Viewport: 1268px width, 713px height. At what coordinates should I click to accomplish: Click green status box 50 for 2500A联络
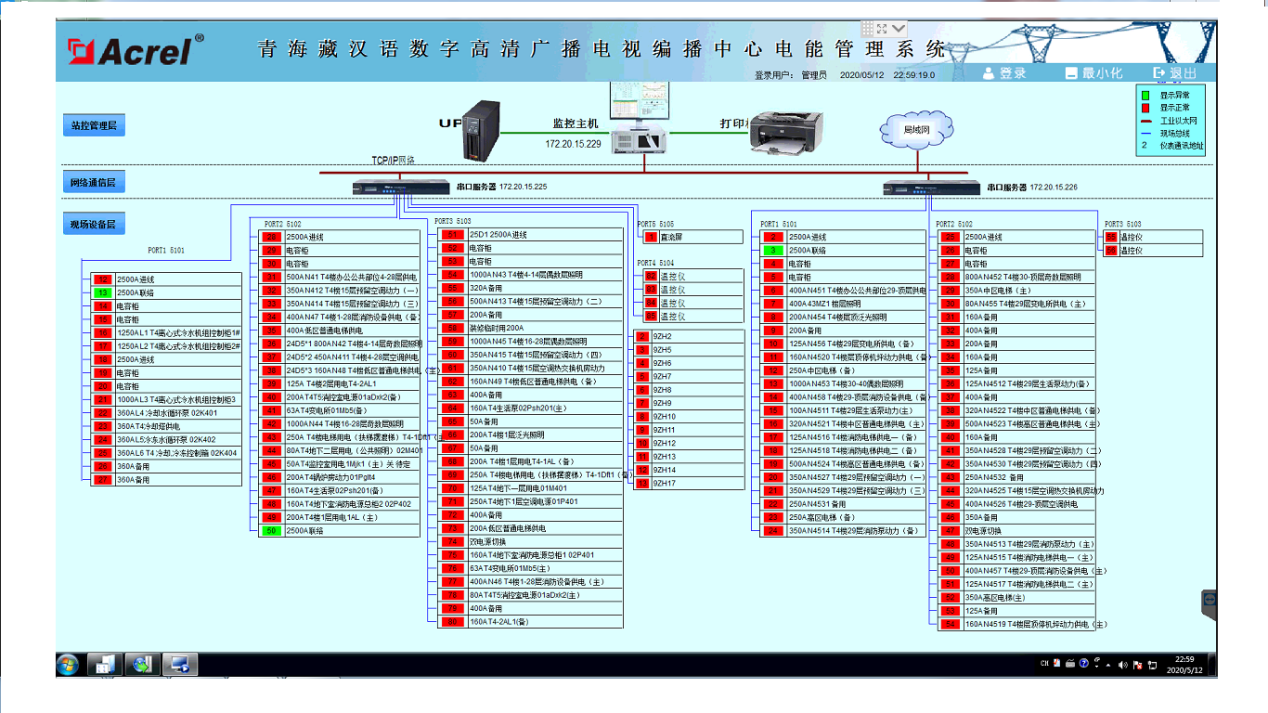click(270, 531)
